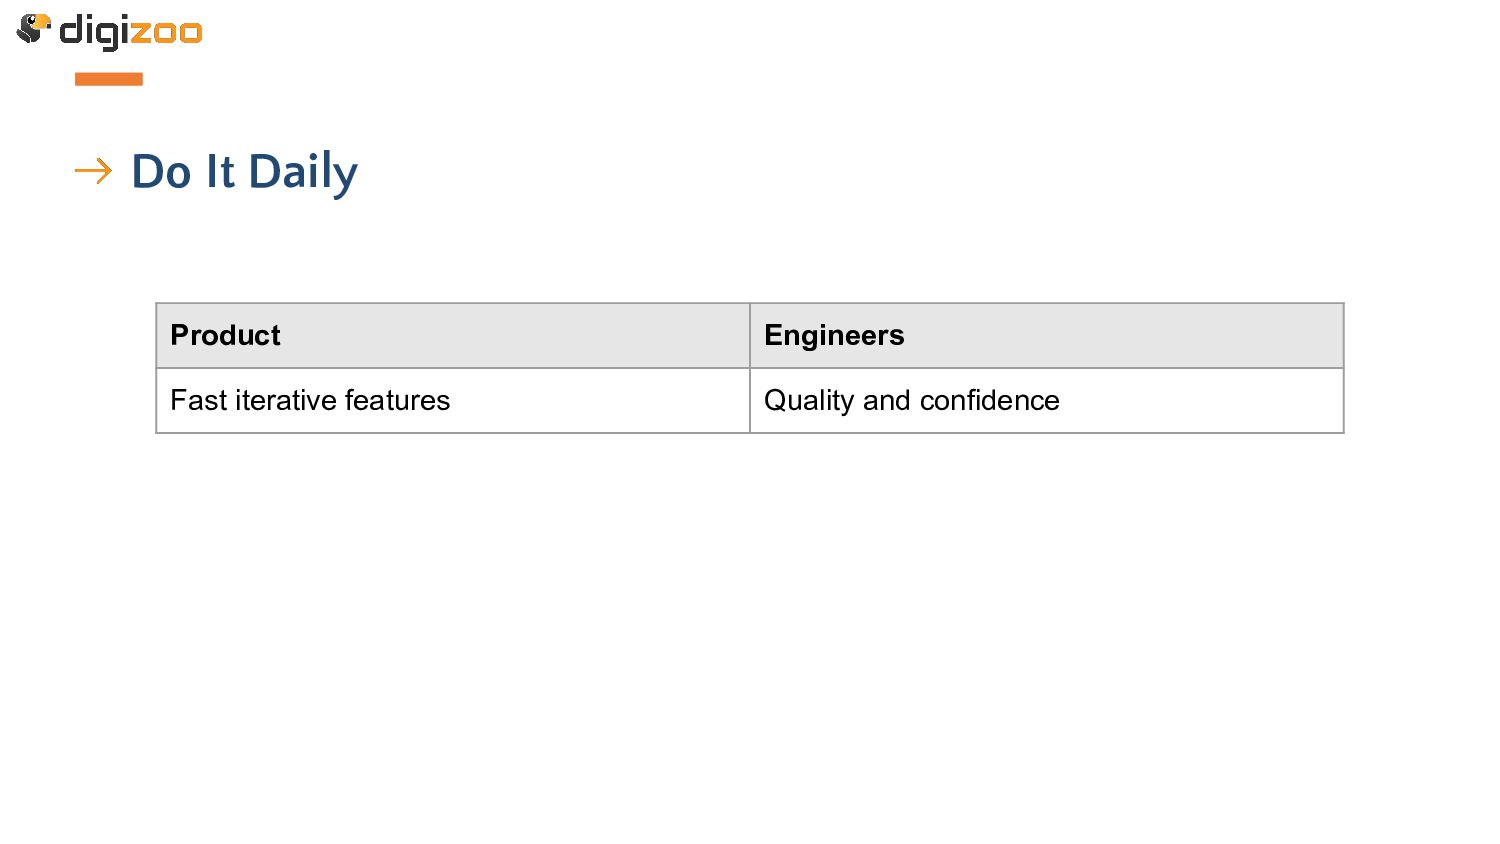The image size is (1500, 844).
Task: Select the "Do It Daily" slide title
Action: tap(244, 172)
